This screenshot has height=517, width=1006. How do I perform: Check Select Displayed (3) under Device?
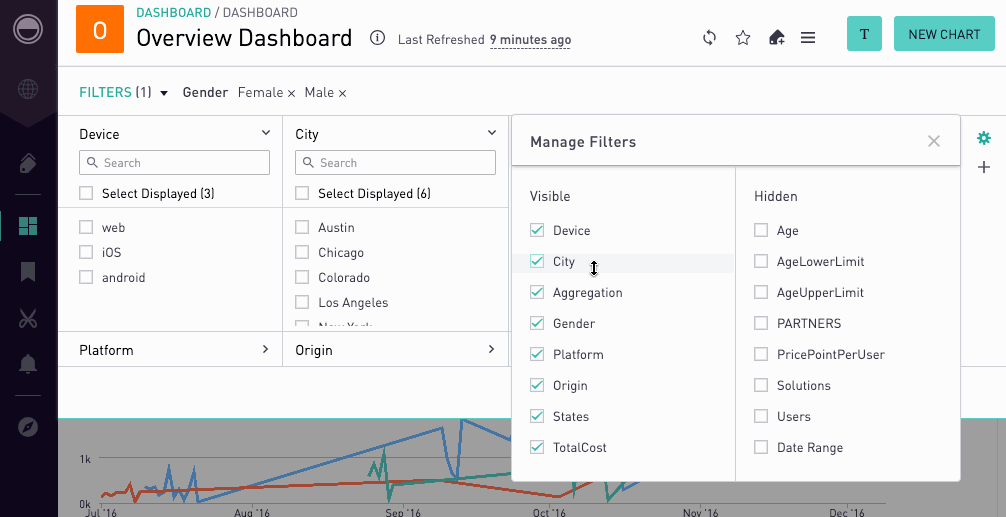tap(86, 193)
